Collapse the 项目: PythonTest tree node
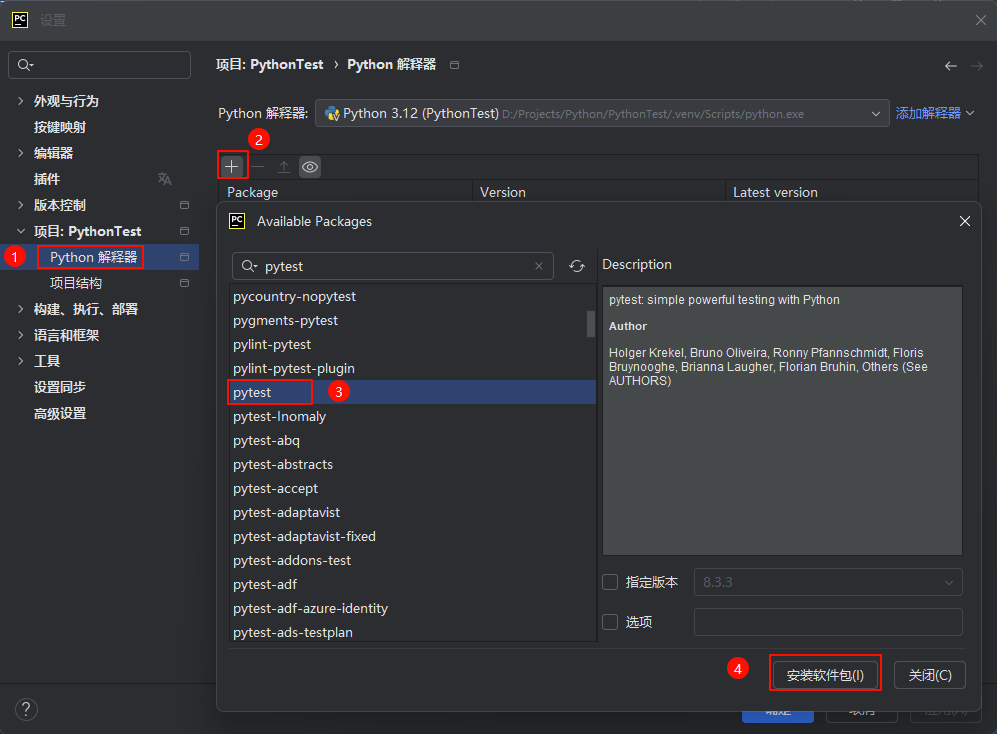The width and height of the screenshot is (997, 734). pyautogui.click(x=20, y=231)
